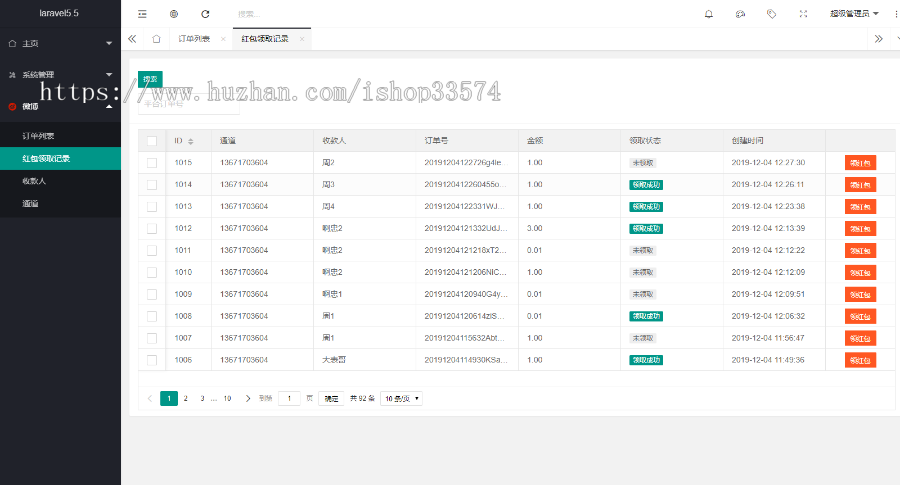Switch to the 订单列表 tab

(194, 39)
